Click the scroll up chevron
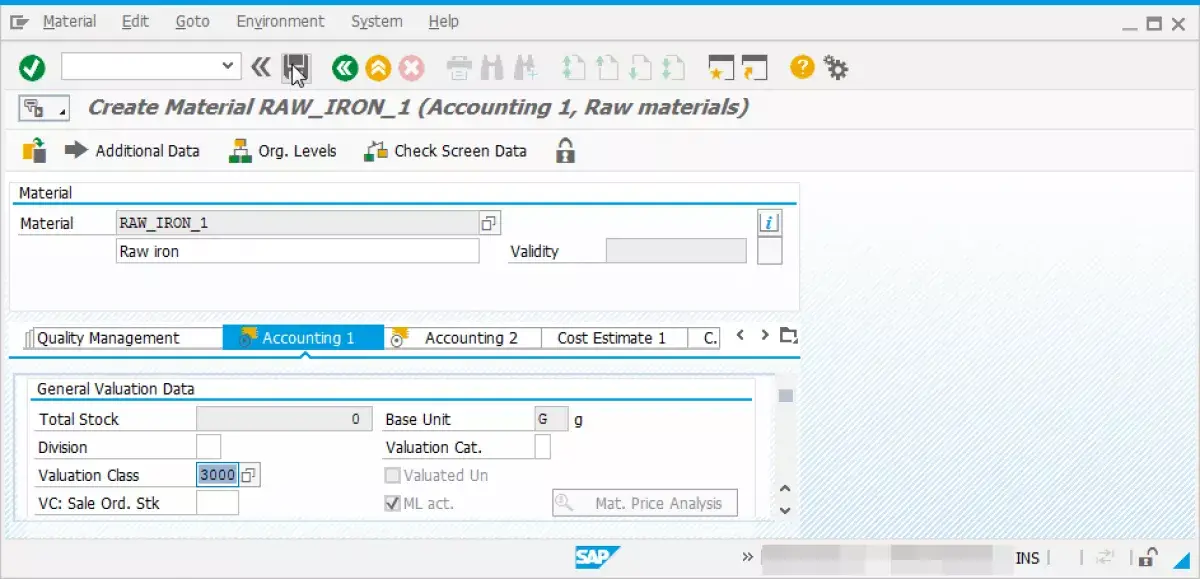This screenshot has height=579, width=1200. pyautogui.click(x=785, y=489)
